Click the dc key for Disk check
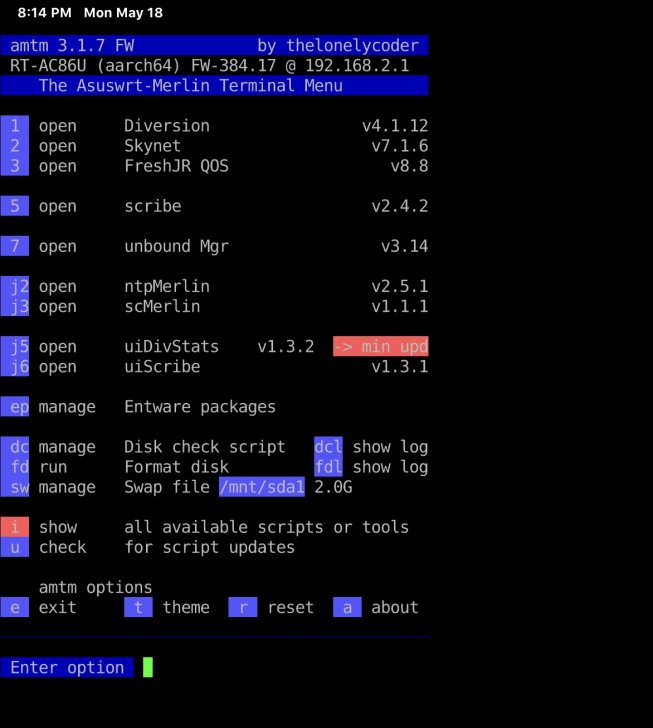This screenshot has width=653, height=728. (x=14, y=447)
